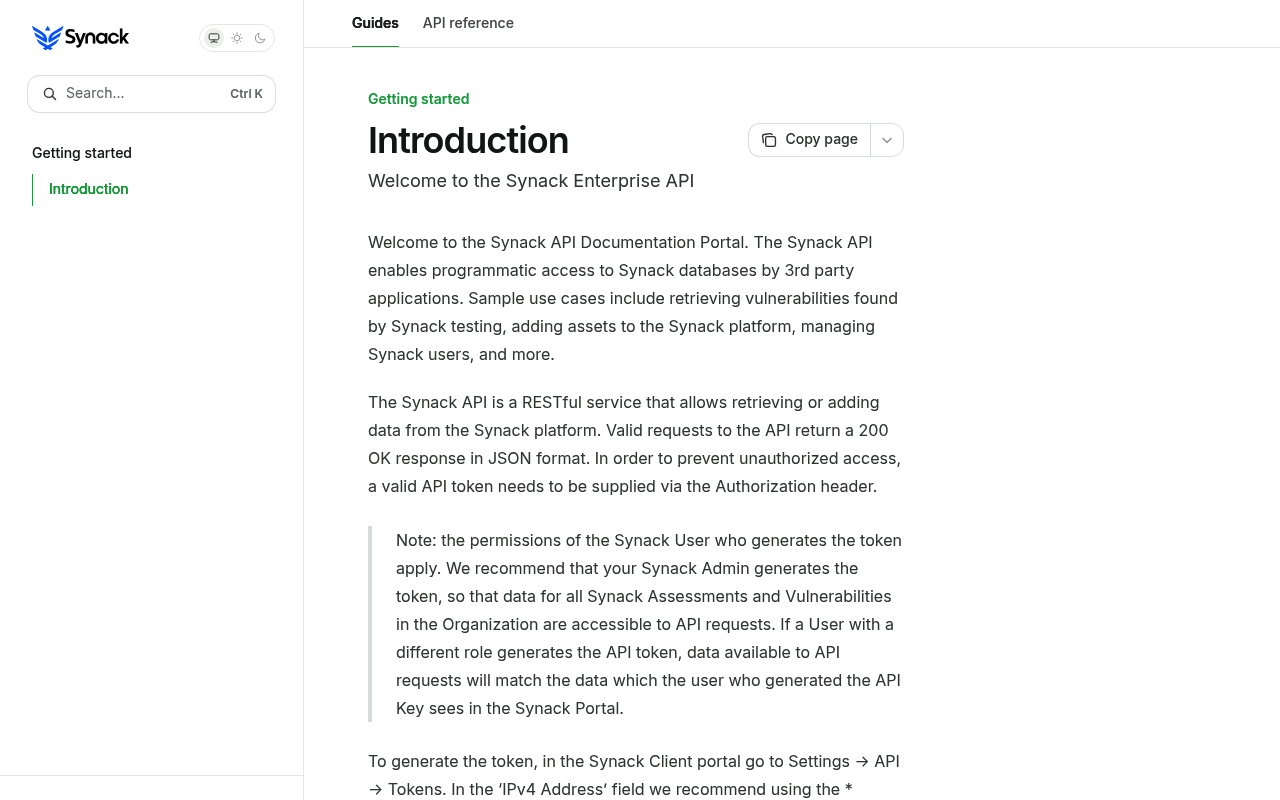Click the Synack logo
The height and width of the screenshot is (800, 1280).
coord(81,38)
